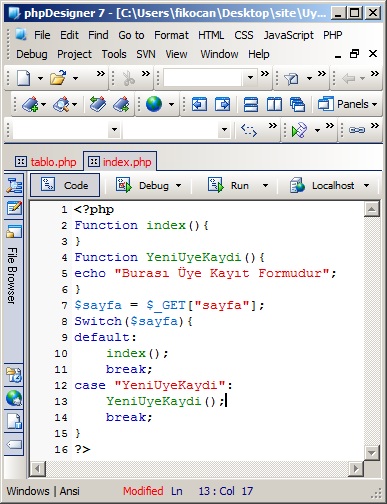387x504 pixels.
Task: Click the tag label sidebar icon
Action: tap(14, 444)
